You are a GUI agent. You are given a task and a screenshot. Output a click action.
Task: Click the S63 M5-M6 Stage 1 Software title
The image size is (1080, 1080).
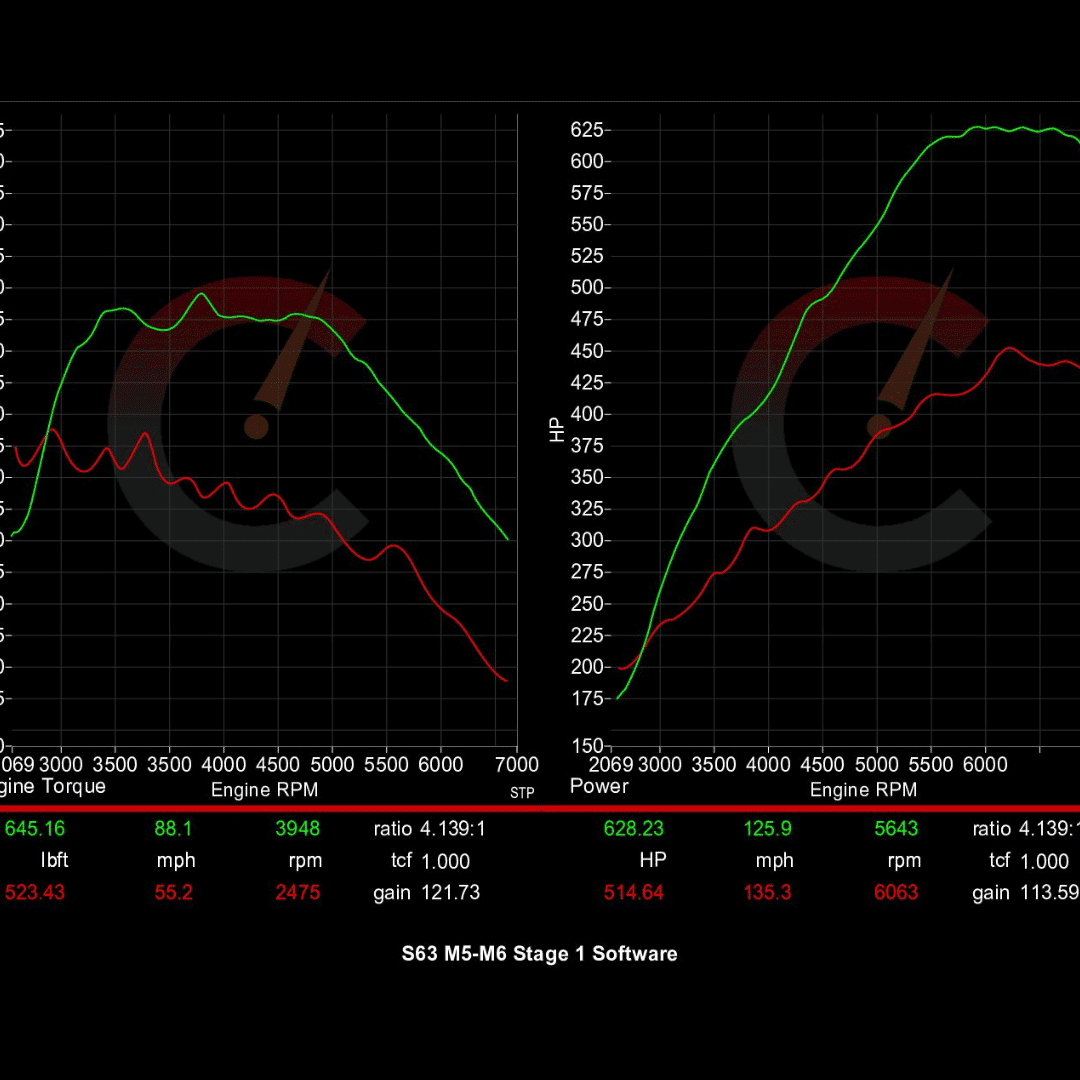pyautogui.click(x=539, y=954)
